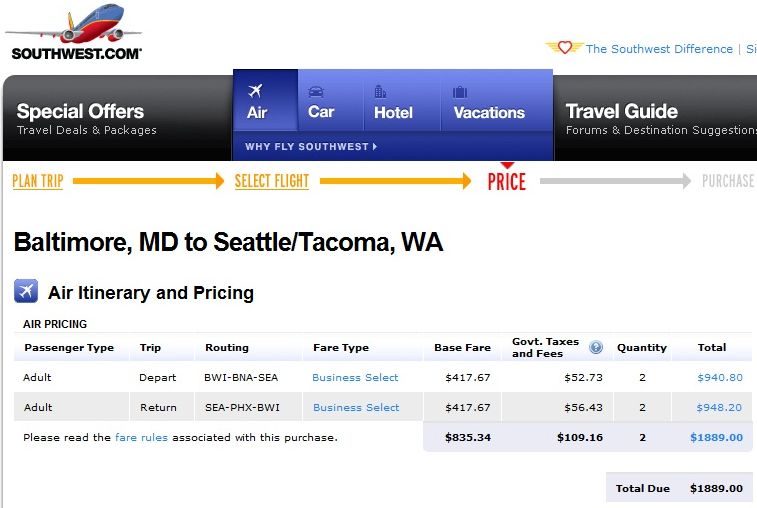The width and height of the screenshot is (757, 508).
Task: Click the airplane icon on Air tab
Action: point(255,90)
